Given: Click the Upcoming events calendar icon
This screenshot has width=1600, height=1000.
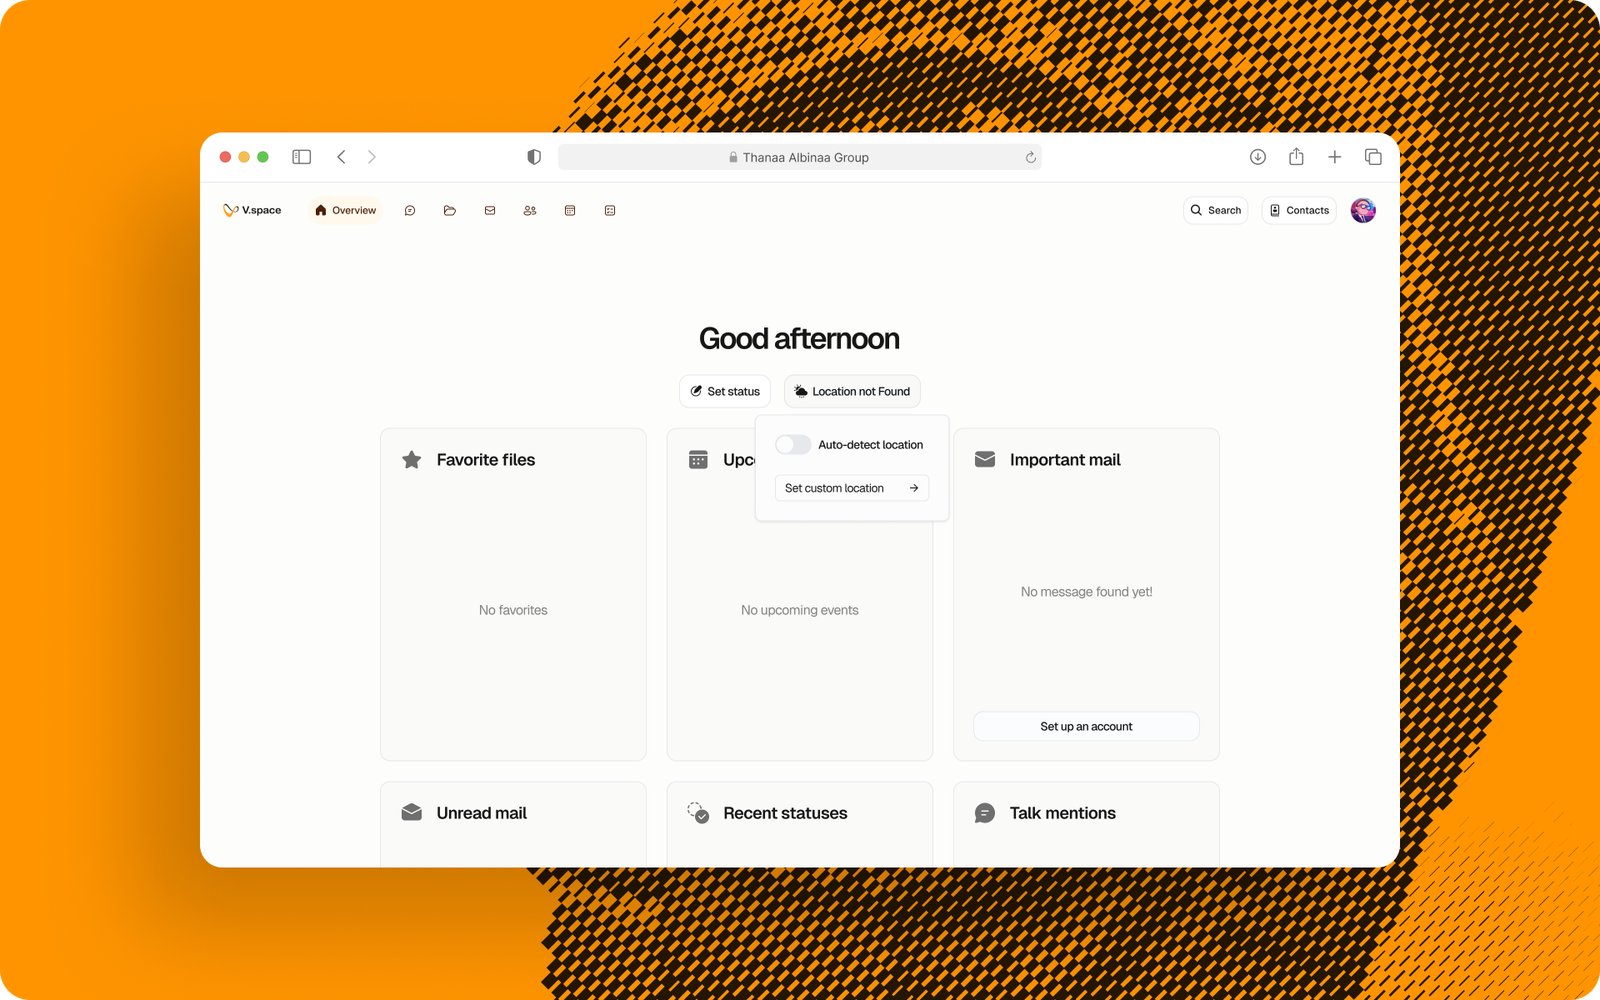Looking at the screenshot, I should tap(698, 460).
